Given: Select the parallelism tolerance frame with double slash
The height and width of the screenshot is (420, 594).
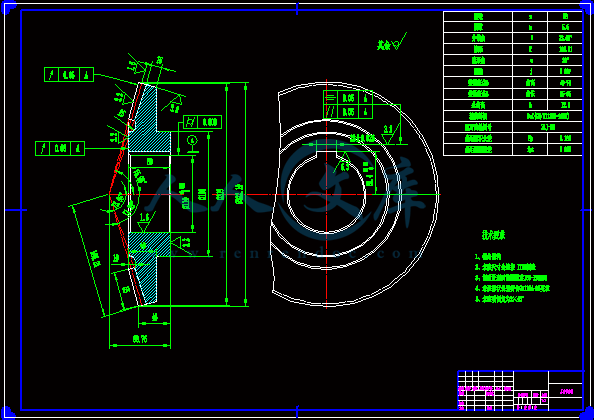Looking at the screenshot, I should click(348, 111).
